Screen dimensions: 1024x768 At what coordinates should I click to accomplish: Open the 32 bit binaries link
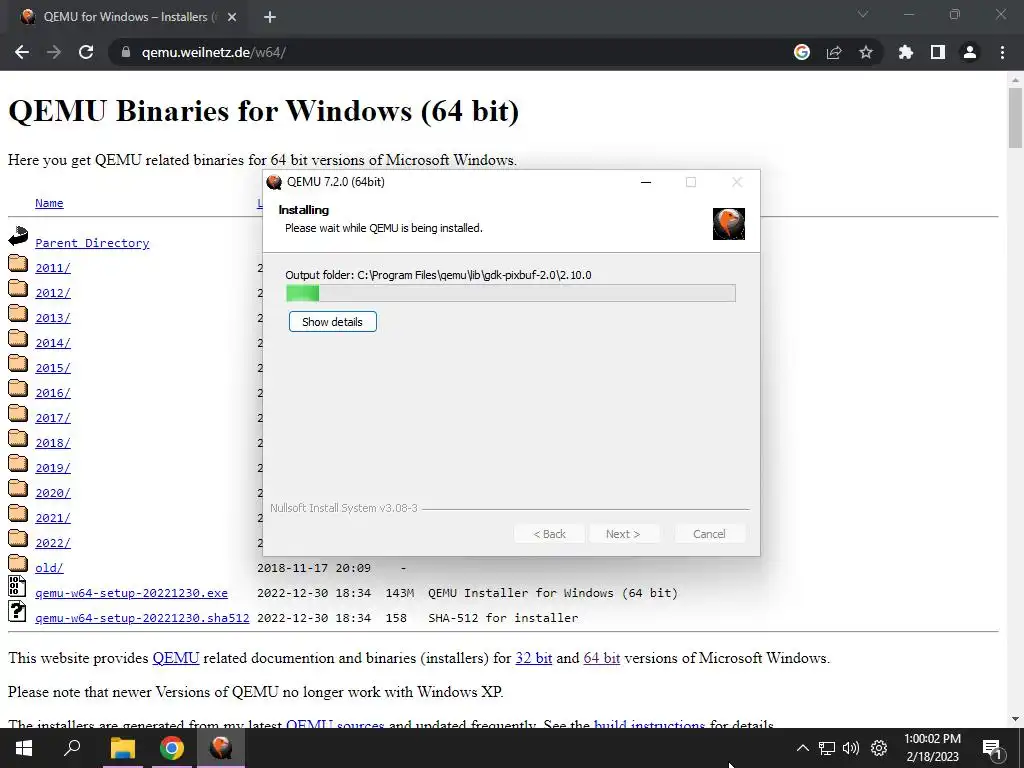[x=534, y=658]
